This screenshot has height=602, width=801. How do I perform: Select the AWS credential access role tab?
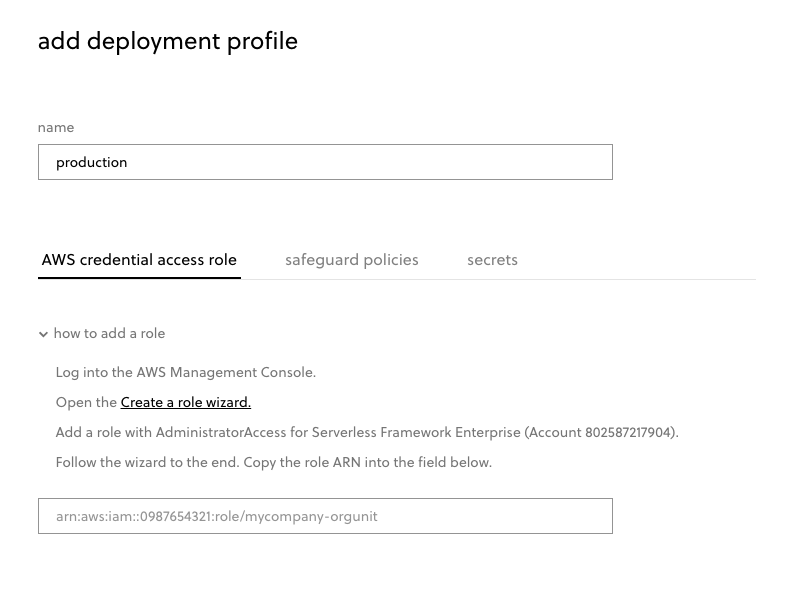(139, 260)
